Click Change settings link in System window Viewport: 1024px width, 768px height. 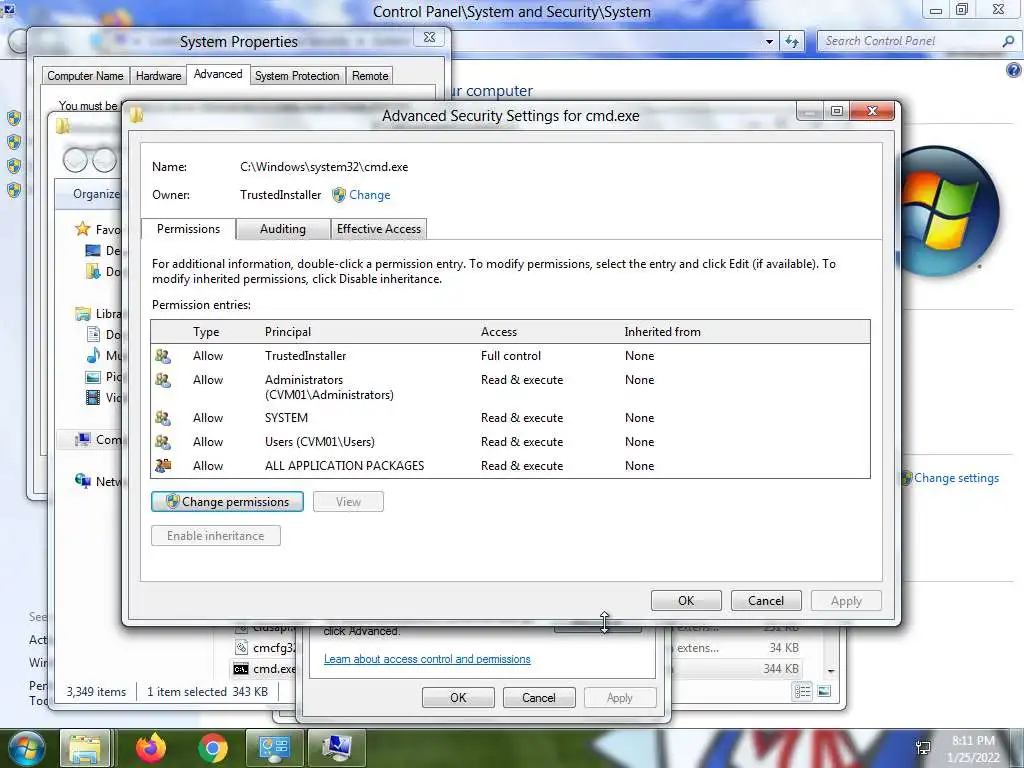[x=957, y=478]
